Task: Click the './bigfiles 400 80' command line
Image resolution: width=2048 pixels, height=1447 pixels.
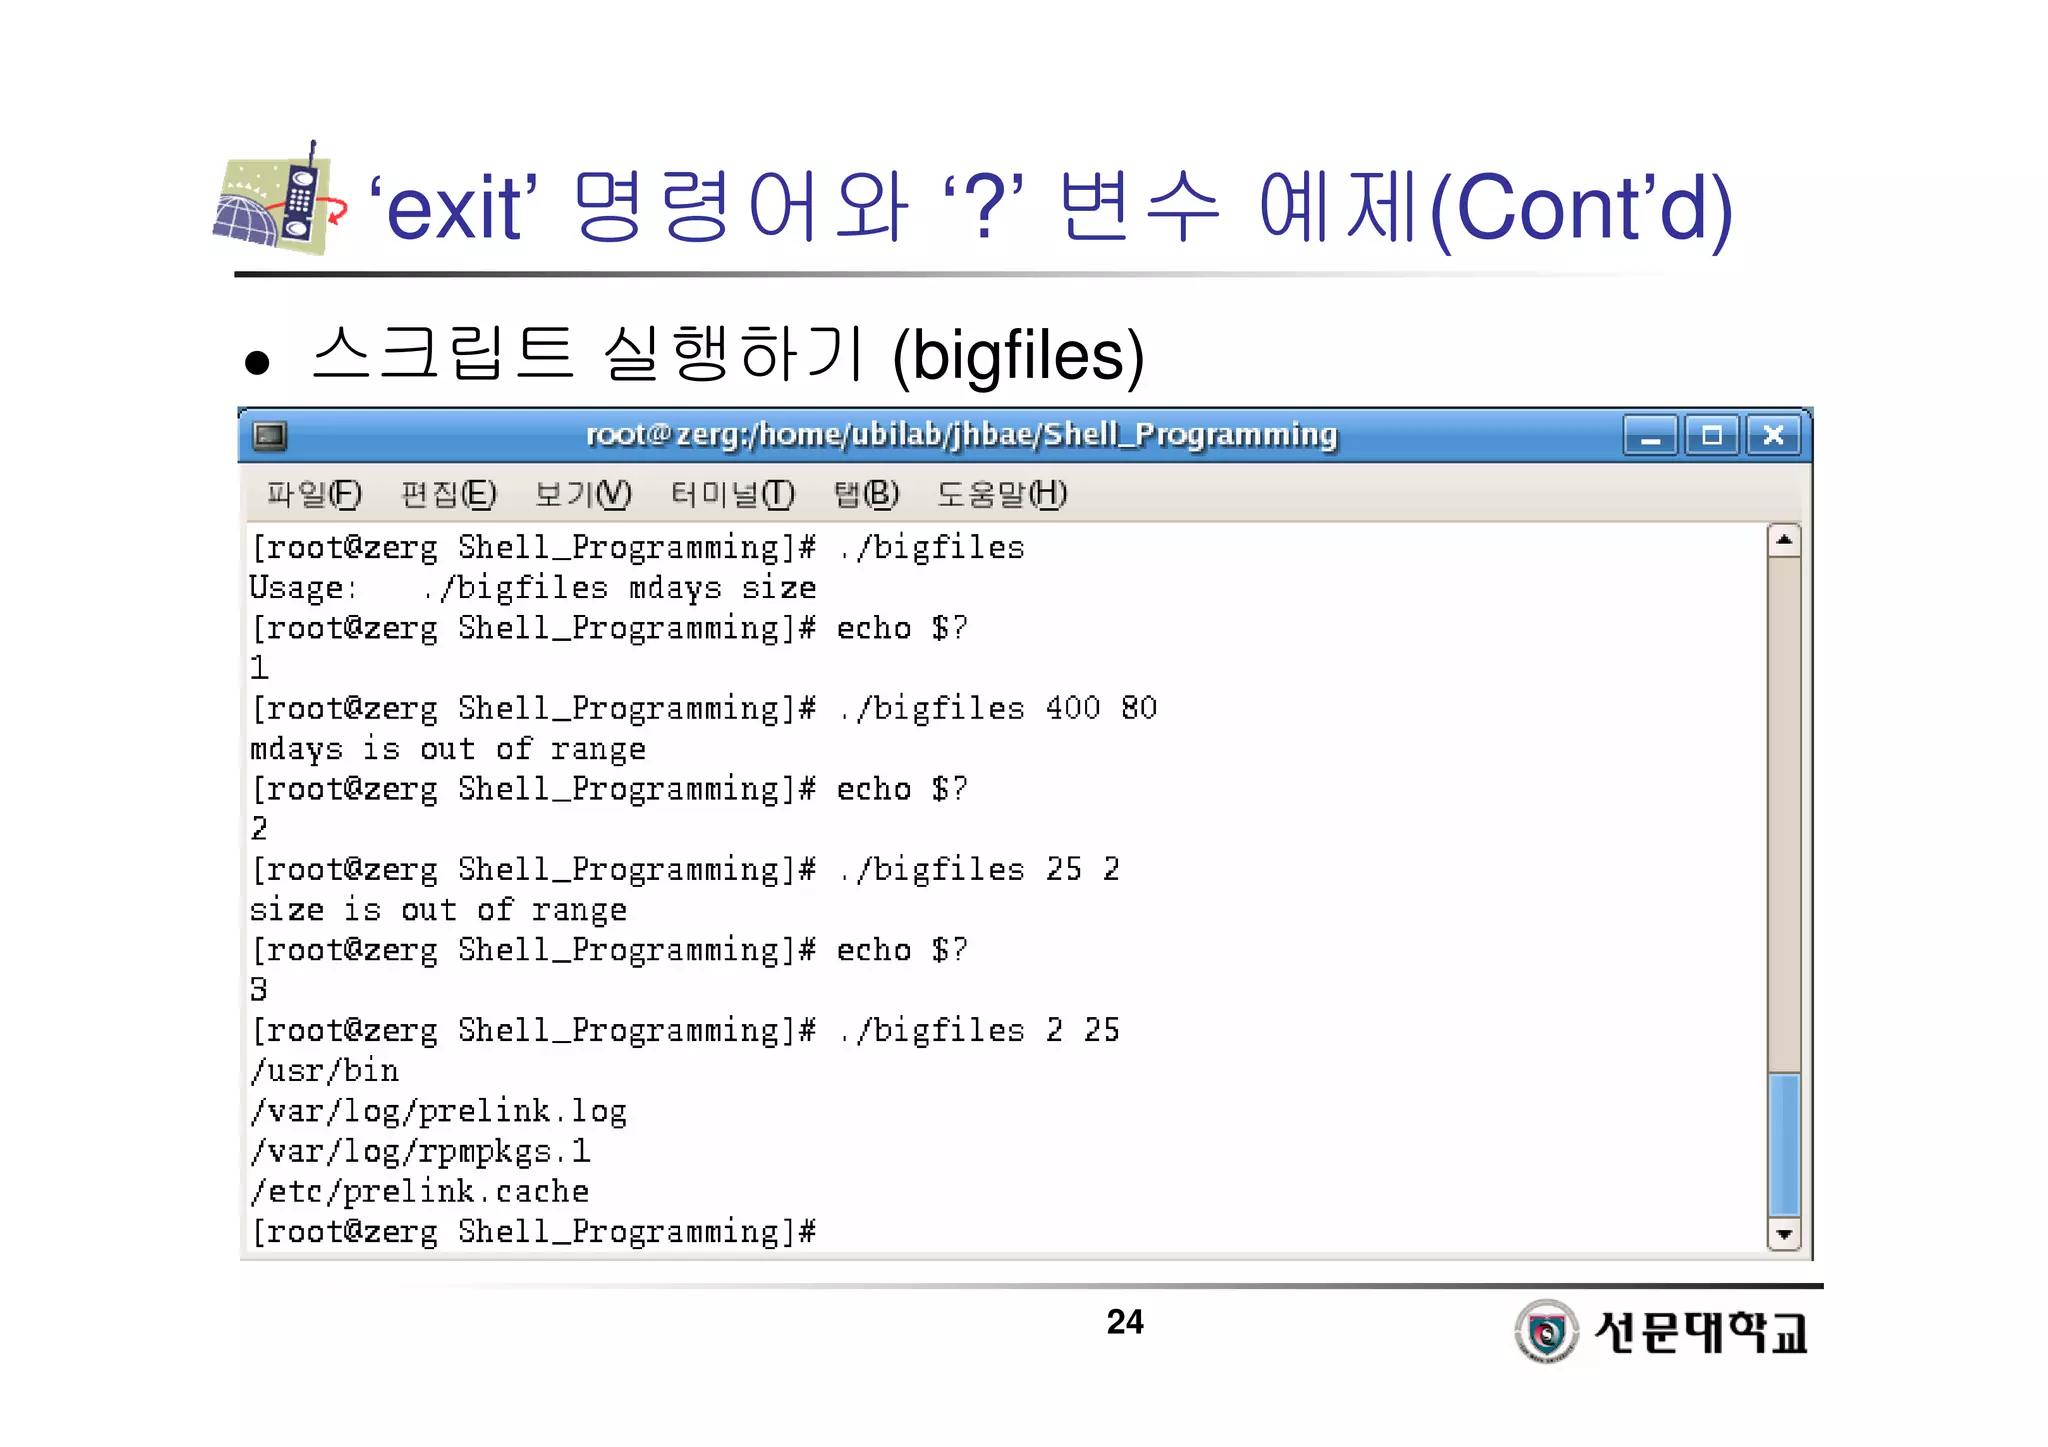Action: coord(704,709)
